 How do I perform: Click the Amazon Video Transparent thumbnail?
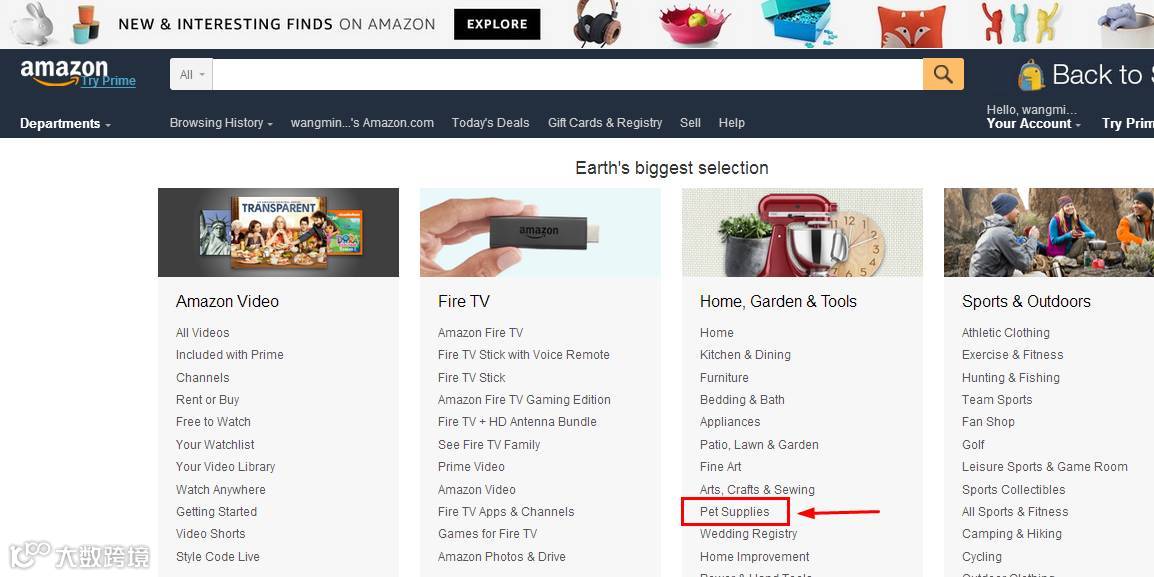pyautogui.click(x=278, y=233)
